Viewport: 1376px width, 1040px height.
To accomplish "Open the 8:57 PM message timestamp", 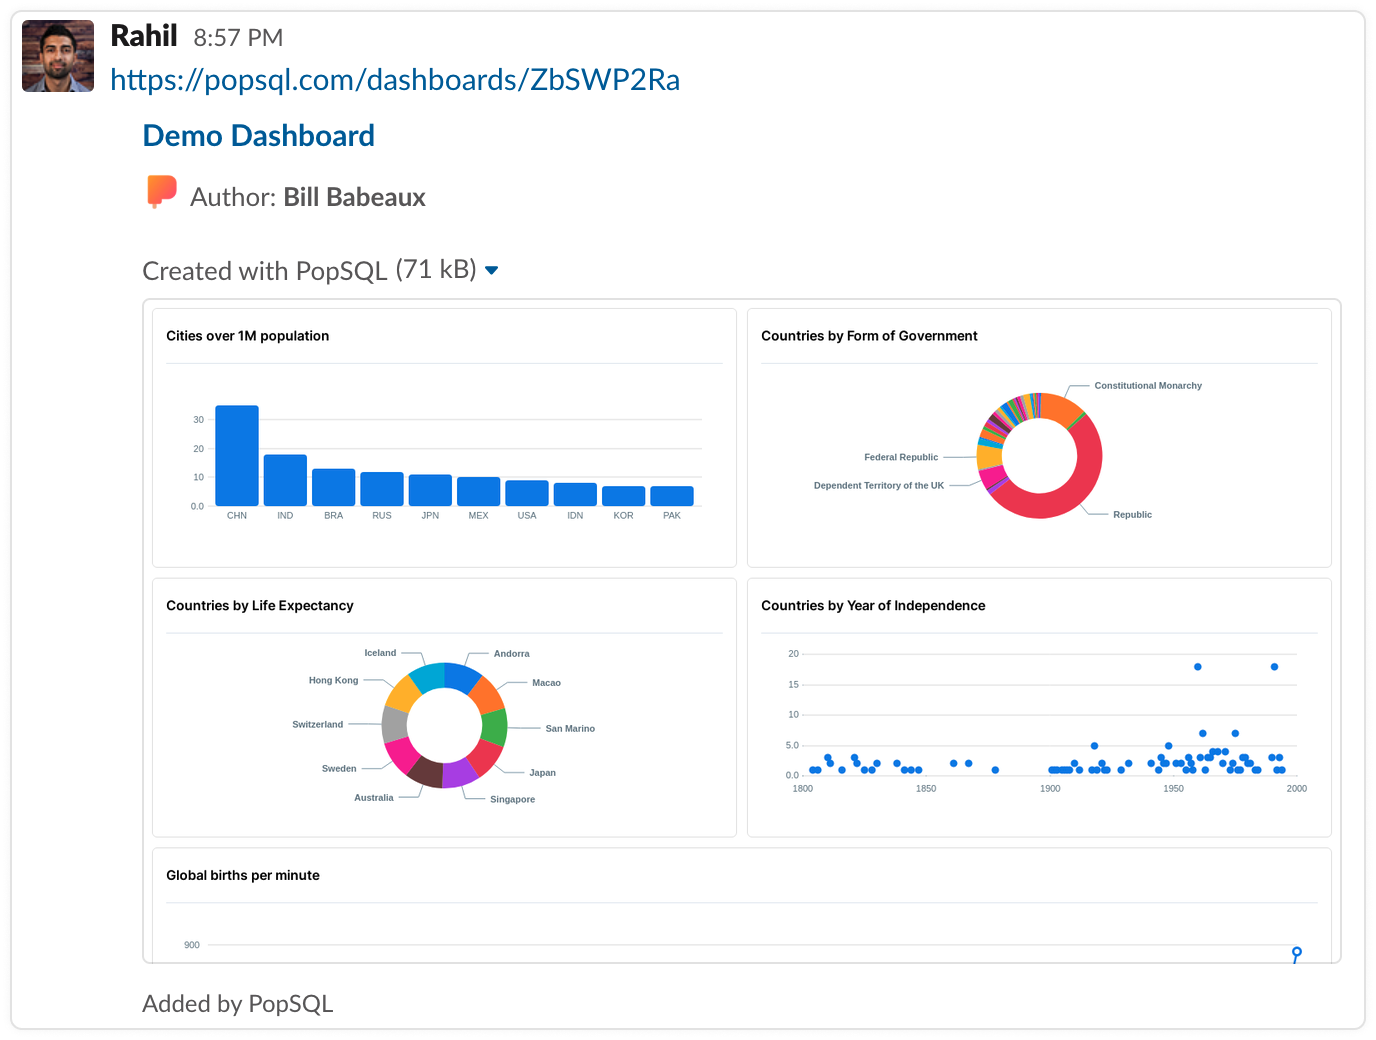I will [238, 38].
